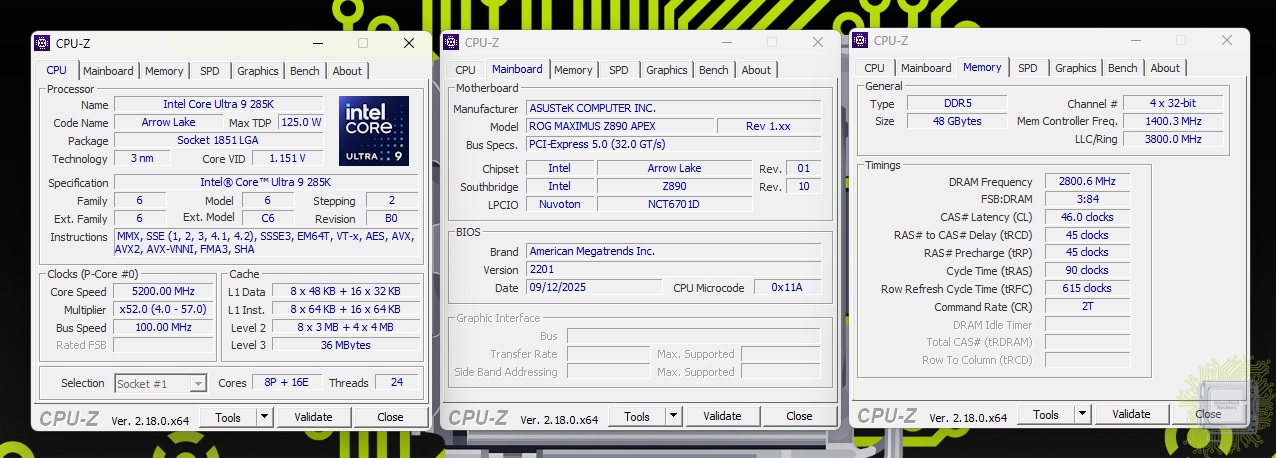Click CPU-Z app icon in first window title bar
This screenshot has height=458, width=1276.
[x=42, y=43]
